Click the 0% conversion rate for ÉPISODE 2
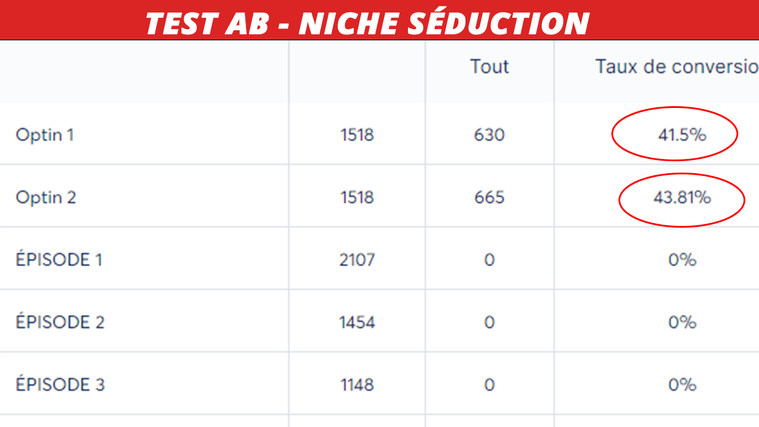The width and height of the screenshot is (759, 427). tap(682, 322)
